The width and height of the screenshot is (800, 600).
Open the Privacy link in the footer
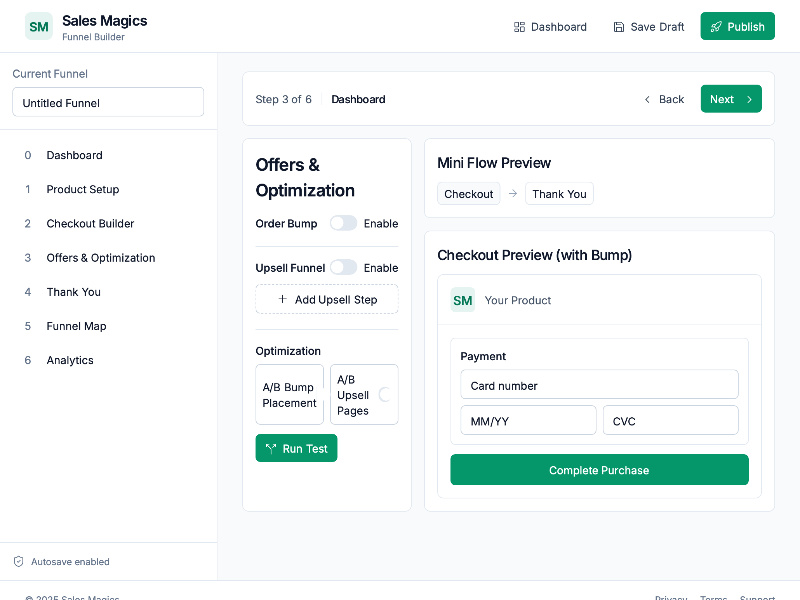671,597
